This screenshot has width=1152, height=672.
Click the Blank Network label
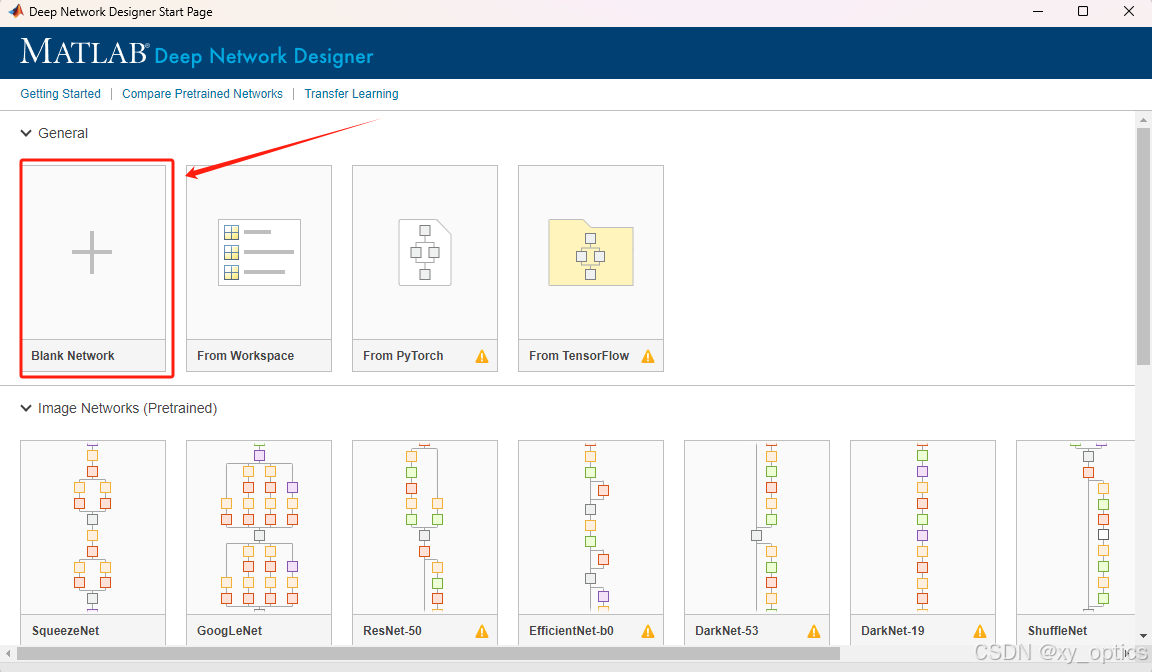pos(73,355)
